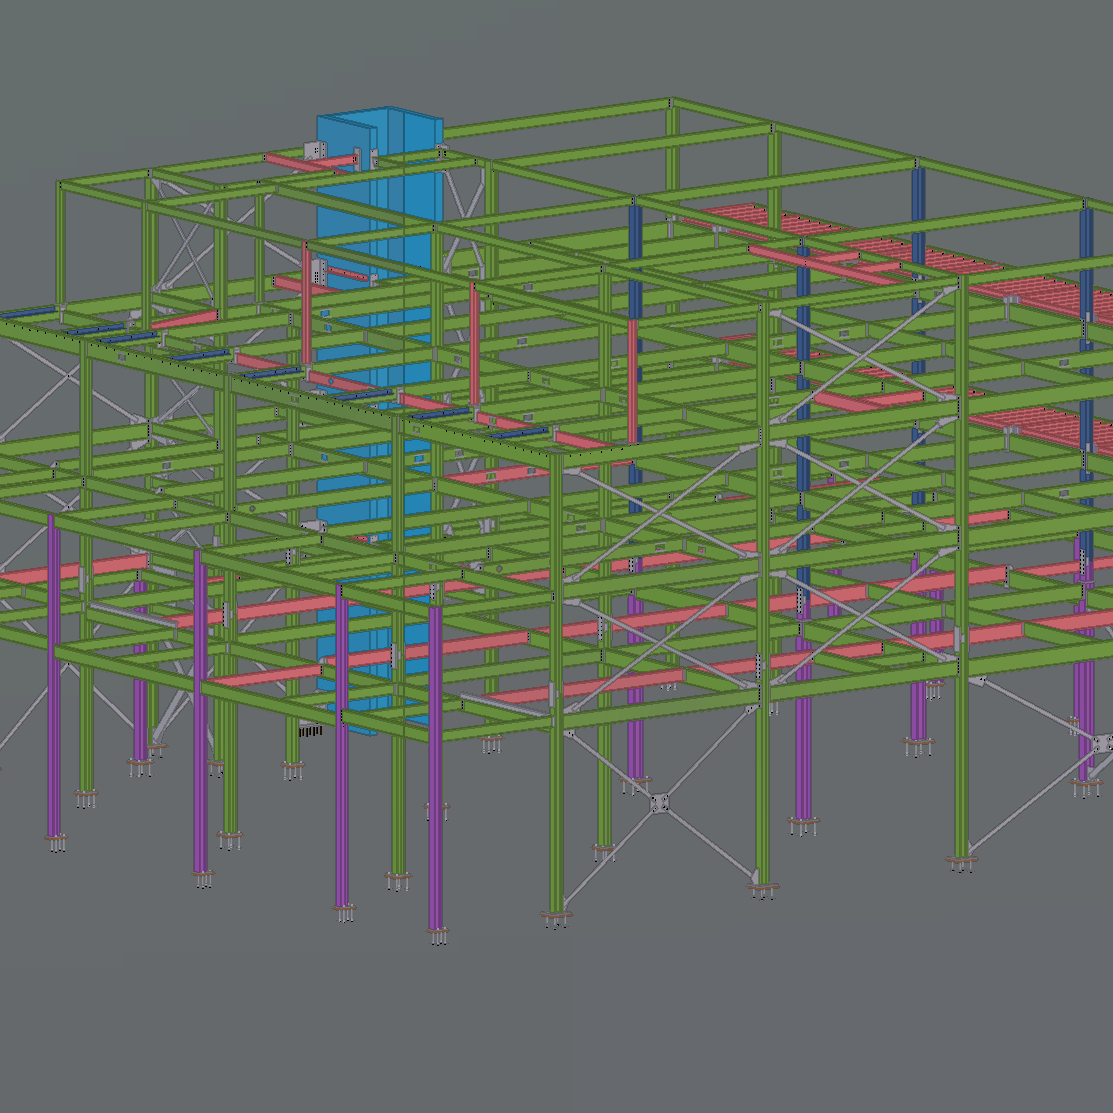Select the leftmost purple column
Screen dimensions: 1113x1113
point(53,680)
